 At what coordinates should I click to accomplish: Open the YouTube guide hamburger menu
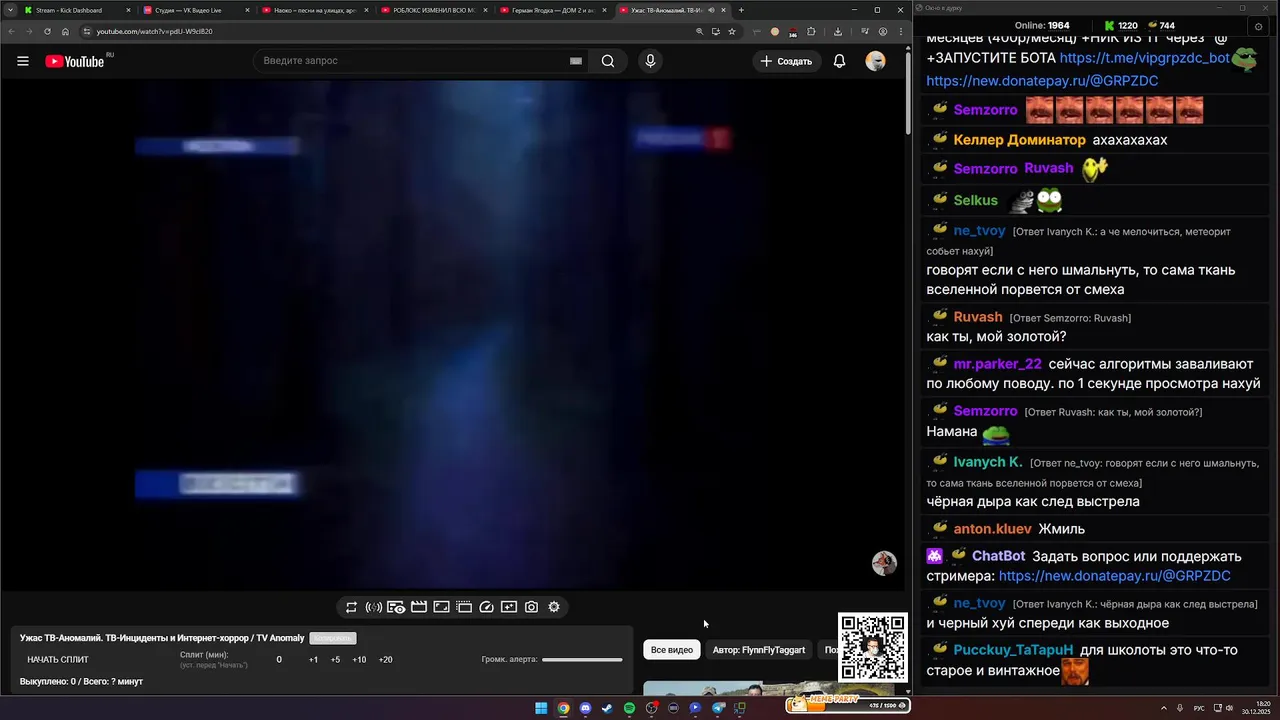(x=23, y=61)
